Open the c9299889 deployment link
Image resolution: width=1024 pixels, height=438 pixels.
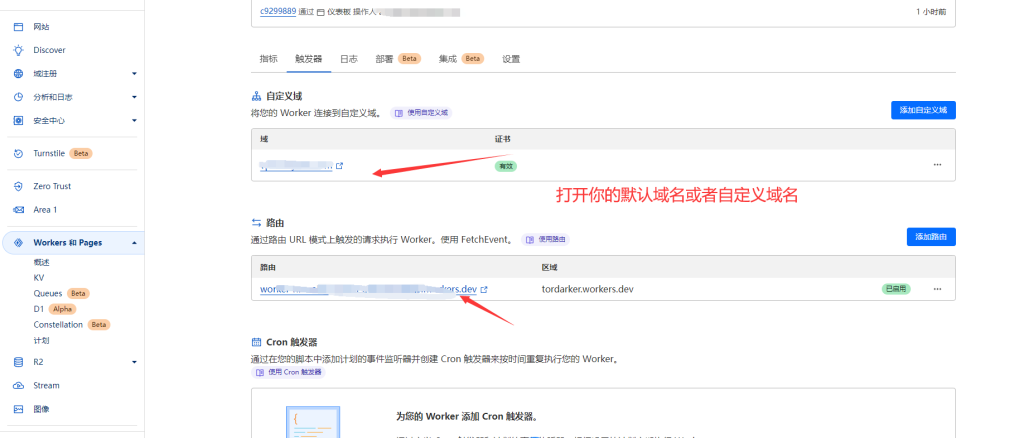click(x=278, y=11)
